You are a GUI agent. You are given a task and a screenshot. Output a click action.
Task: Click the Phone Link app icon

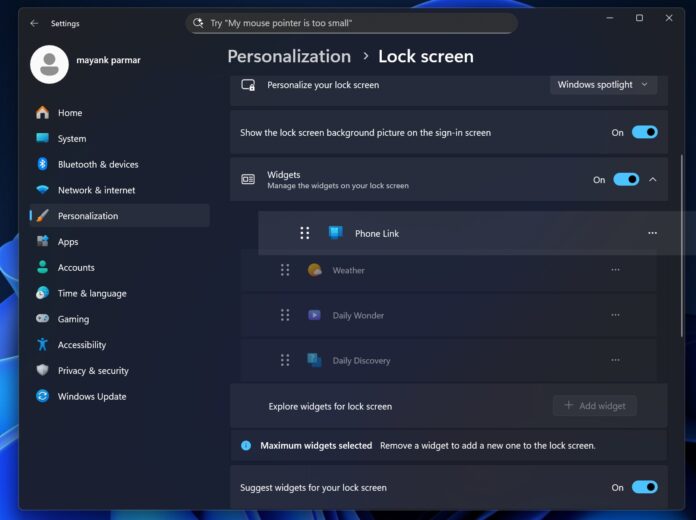336,233
